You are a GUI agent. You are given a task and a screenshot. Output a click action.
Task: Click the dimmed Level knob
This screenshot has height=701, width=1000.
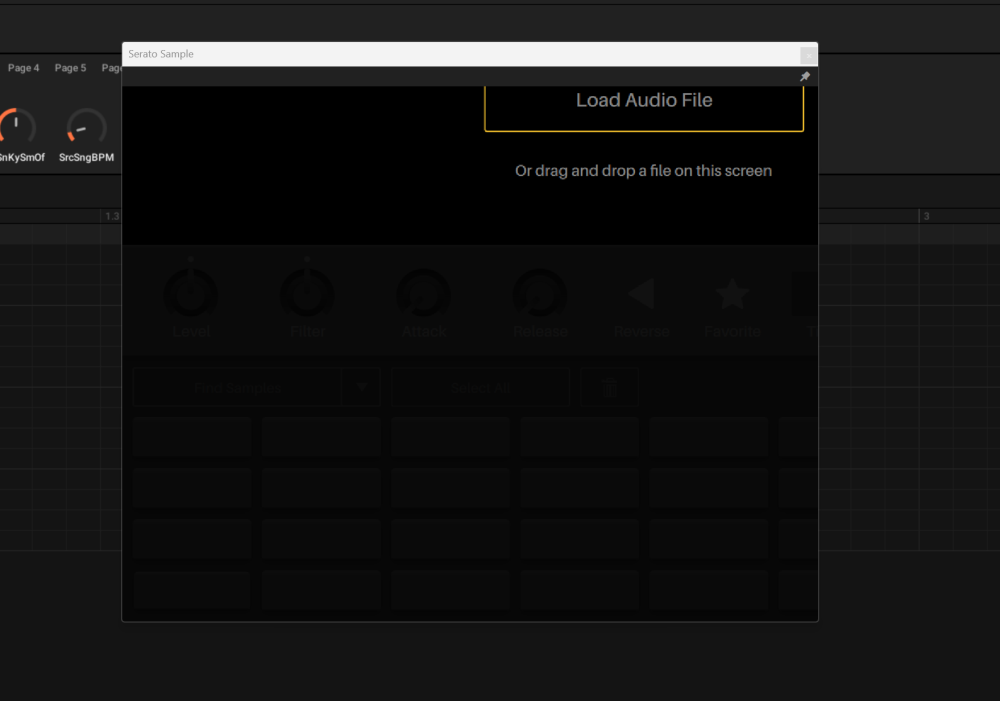click(x=191, y=292)
